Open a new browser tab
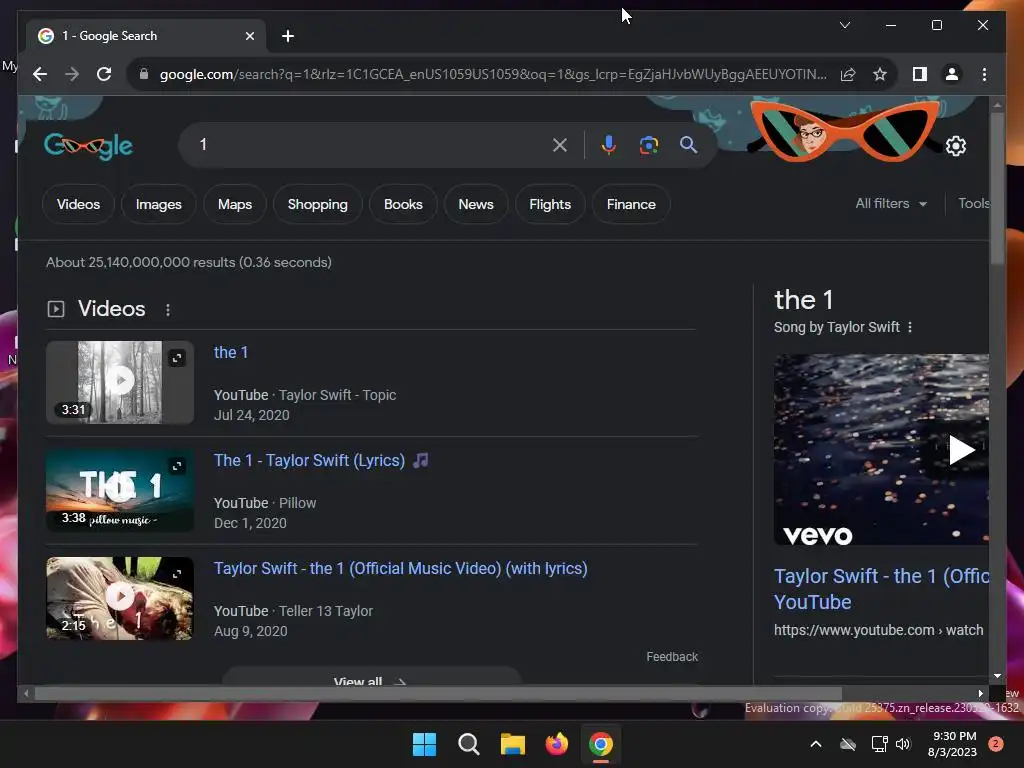The height and width of the screenshot is (768, 1024). [x=287, y=36]
